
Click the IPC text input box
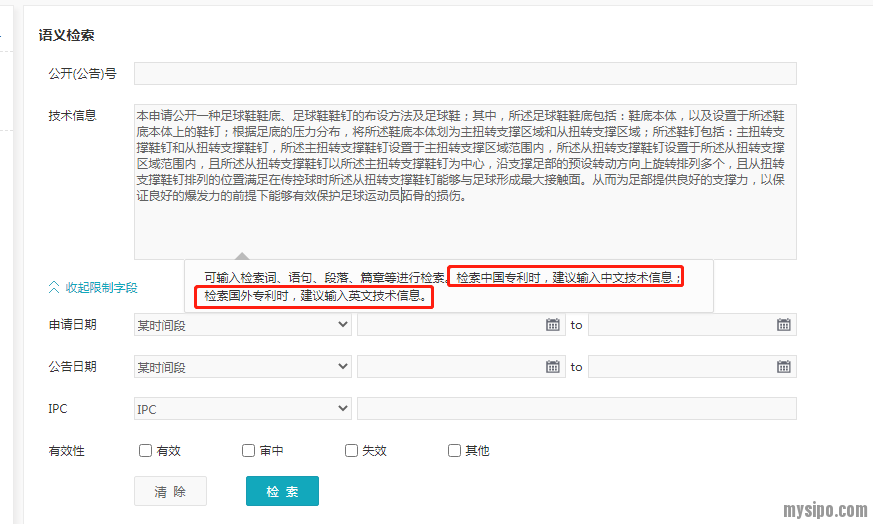coord(576,409)
